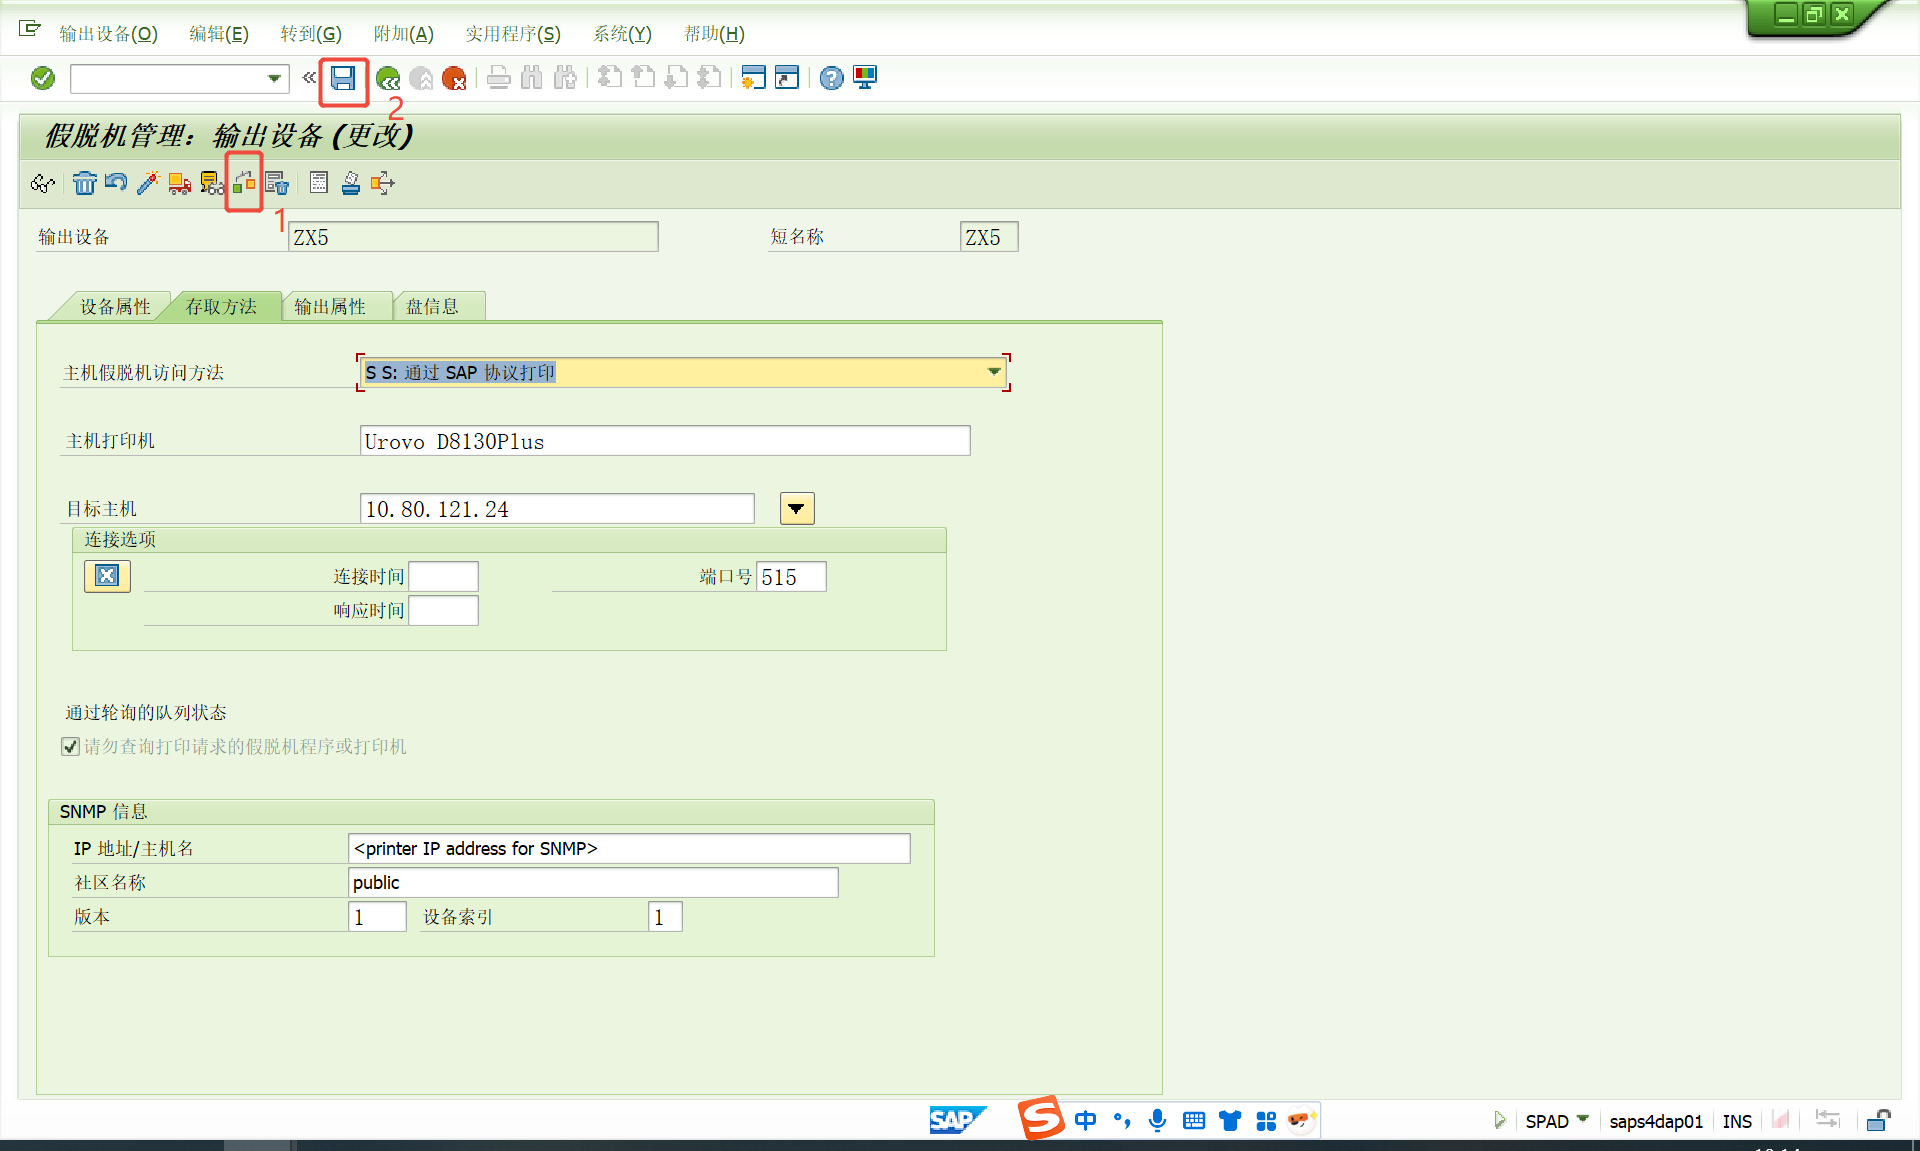The width and height of the screenshot is (1920, 1151).
Task: Click the X toggle in connection options
Action: click(x=107, y=576)
